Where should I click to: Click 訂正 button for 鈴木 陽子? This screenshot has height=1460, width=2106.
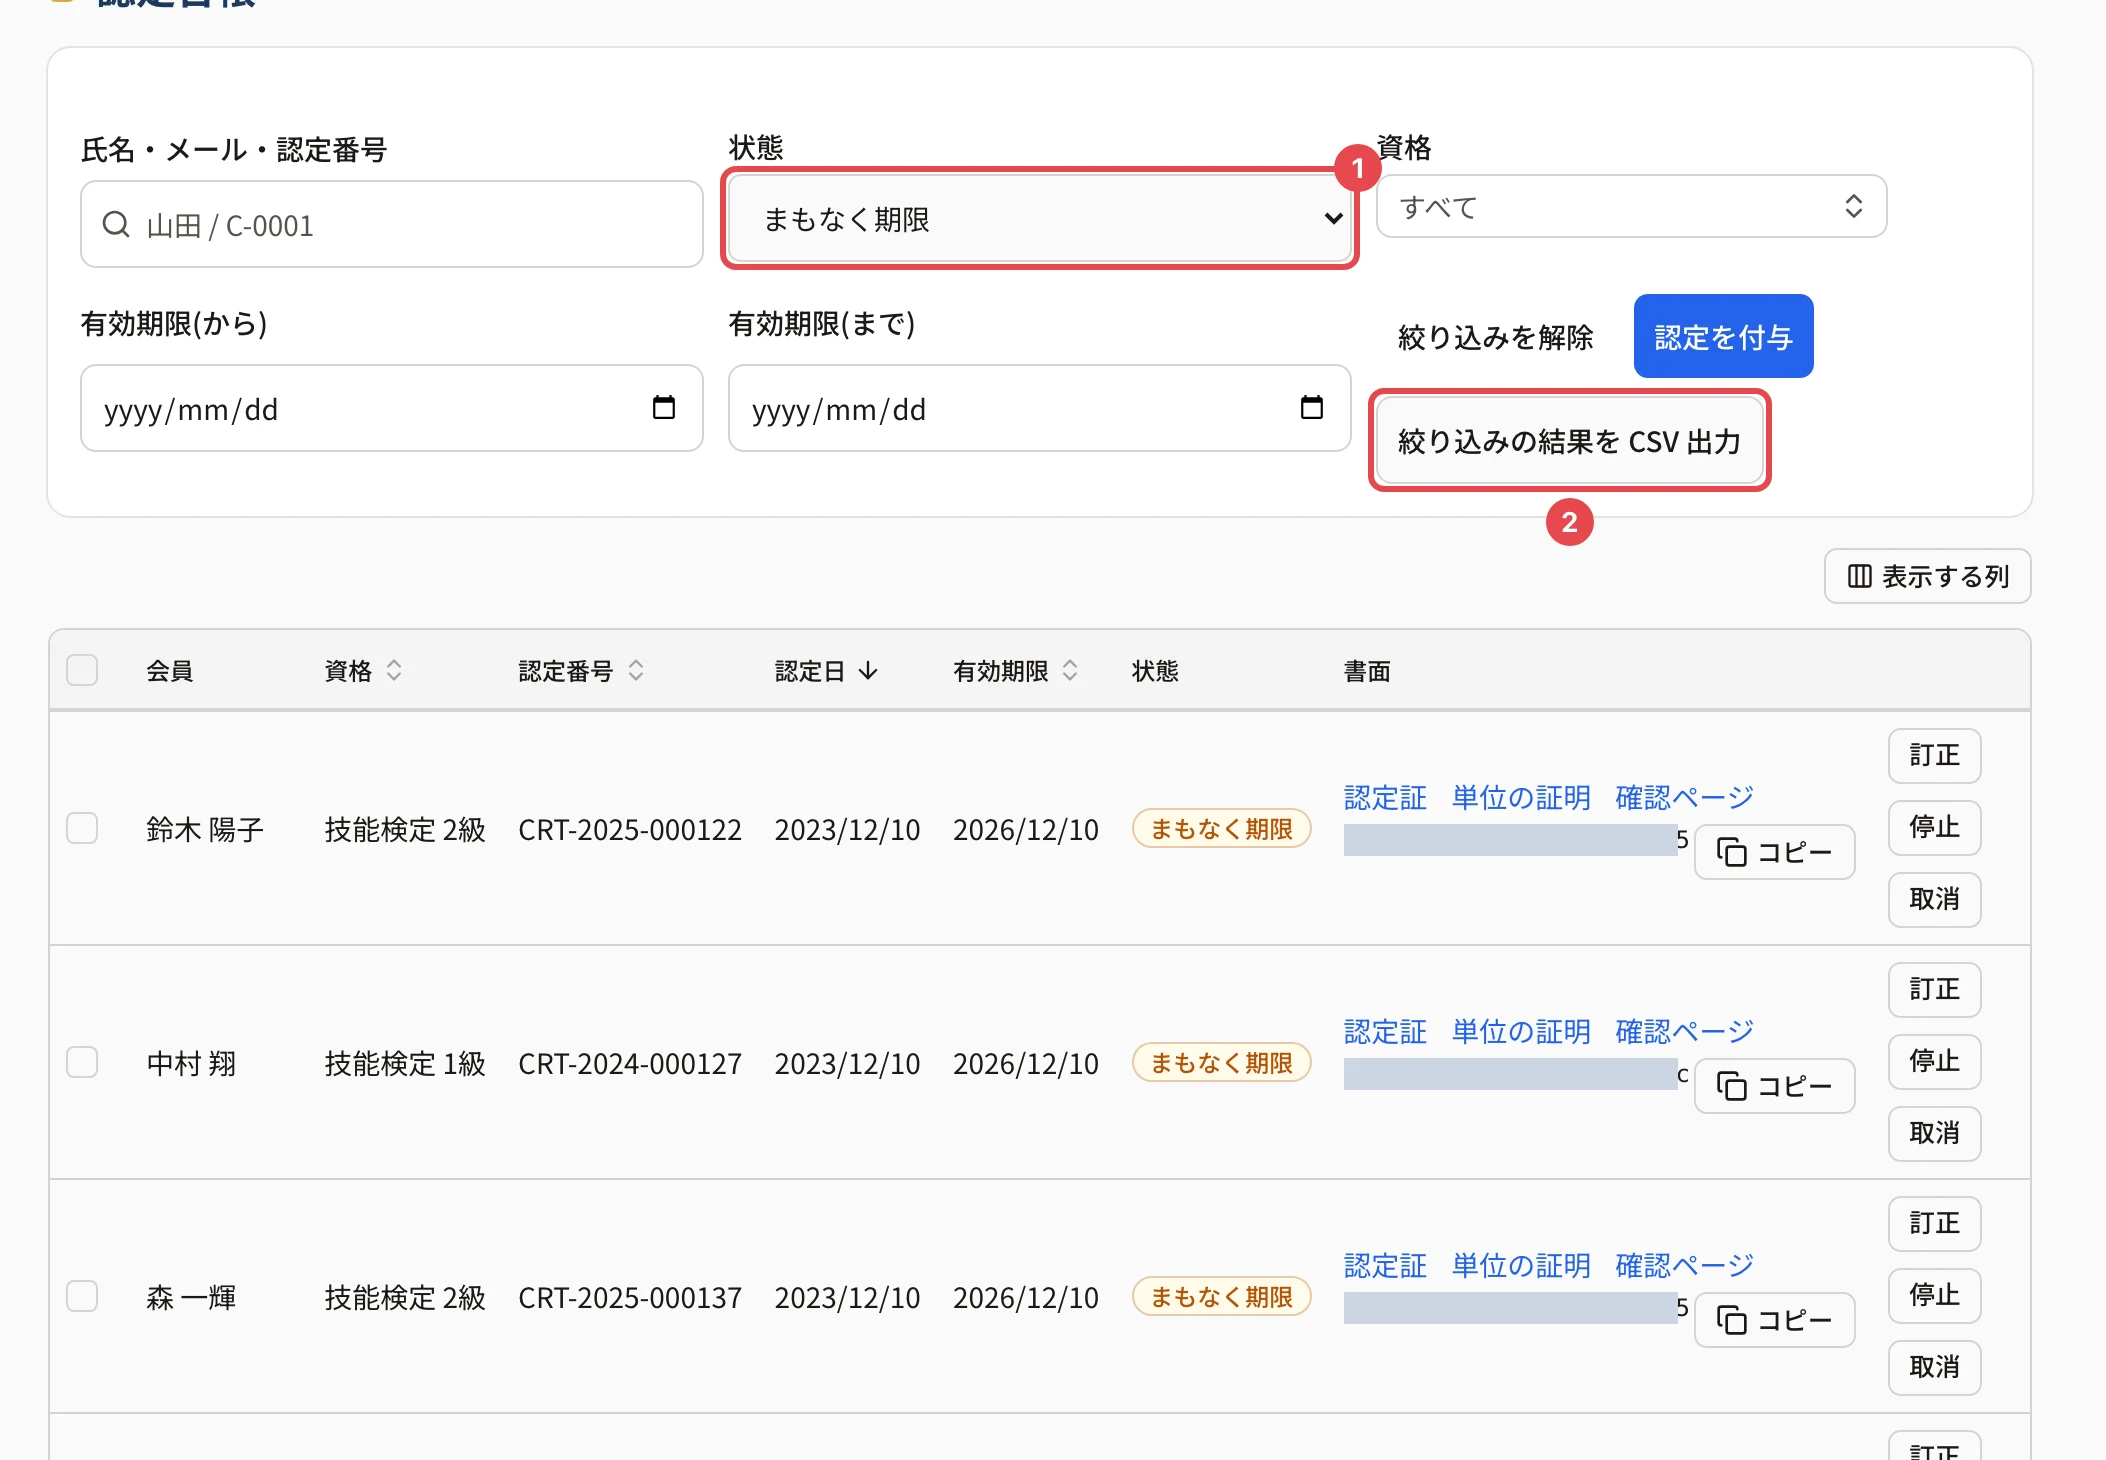(x=1935, y=755)
